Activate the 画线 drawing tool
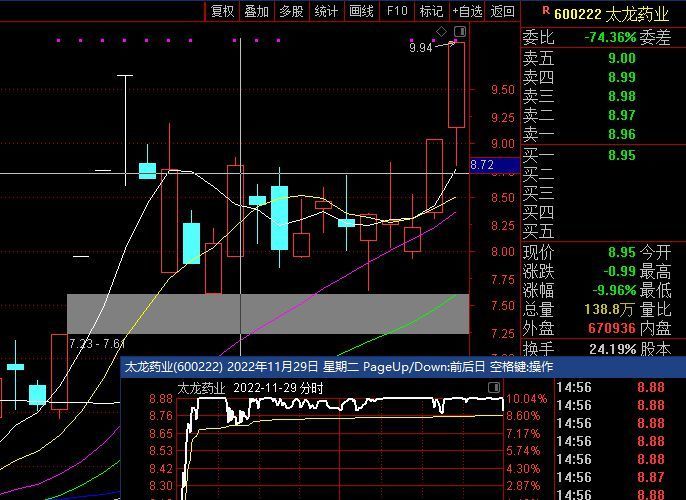Screen dimensions: 686x500 361,11
